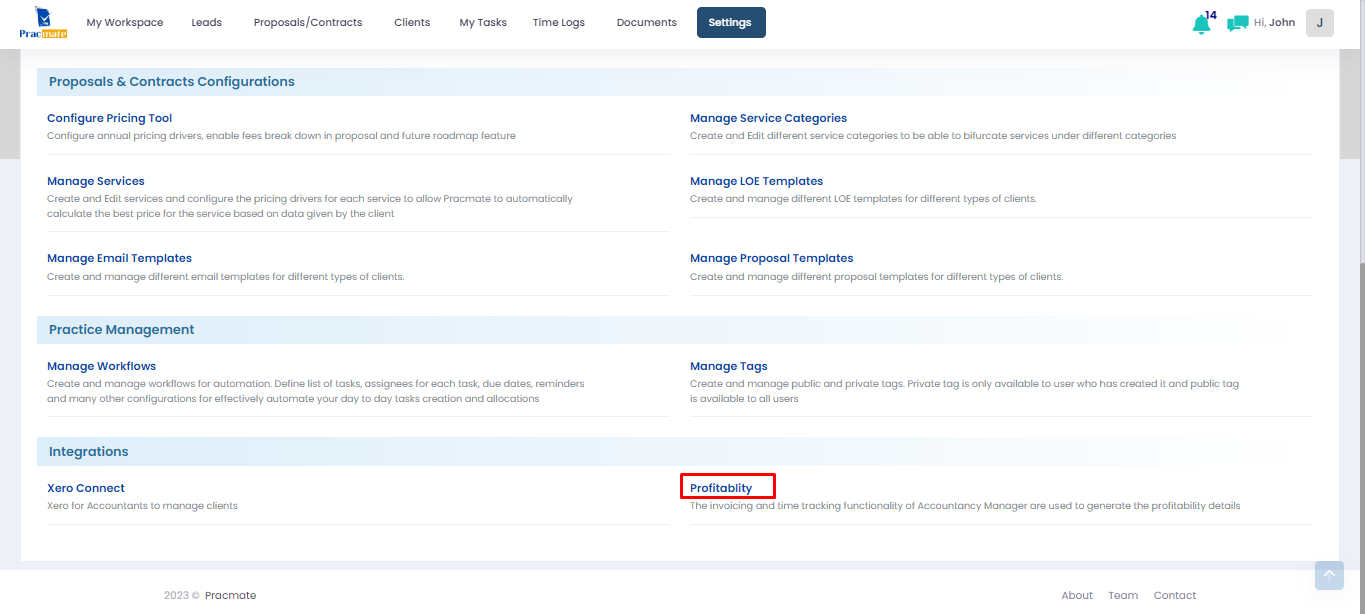
Task: Click the Team footer link
Action: click(x=1123, y=595)
